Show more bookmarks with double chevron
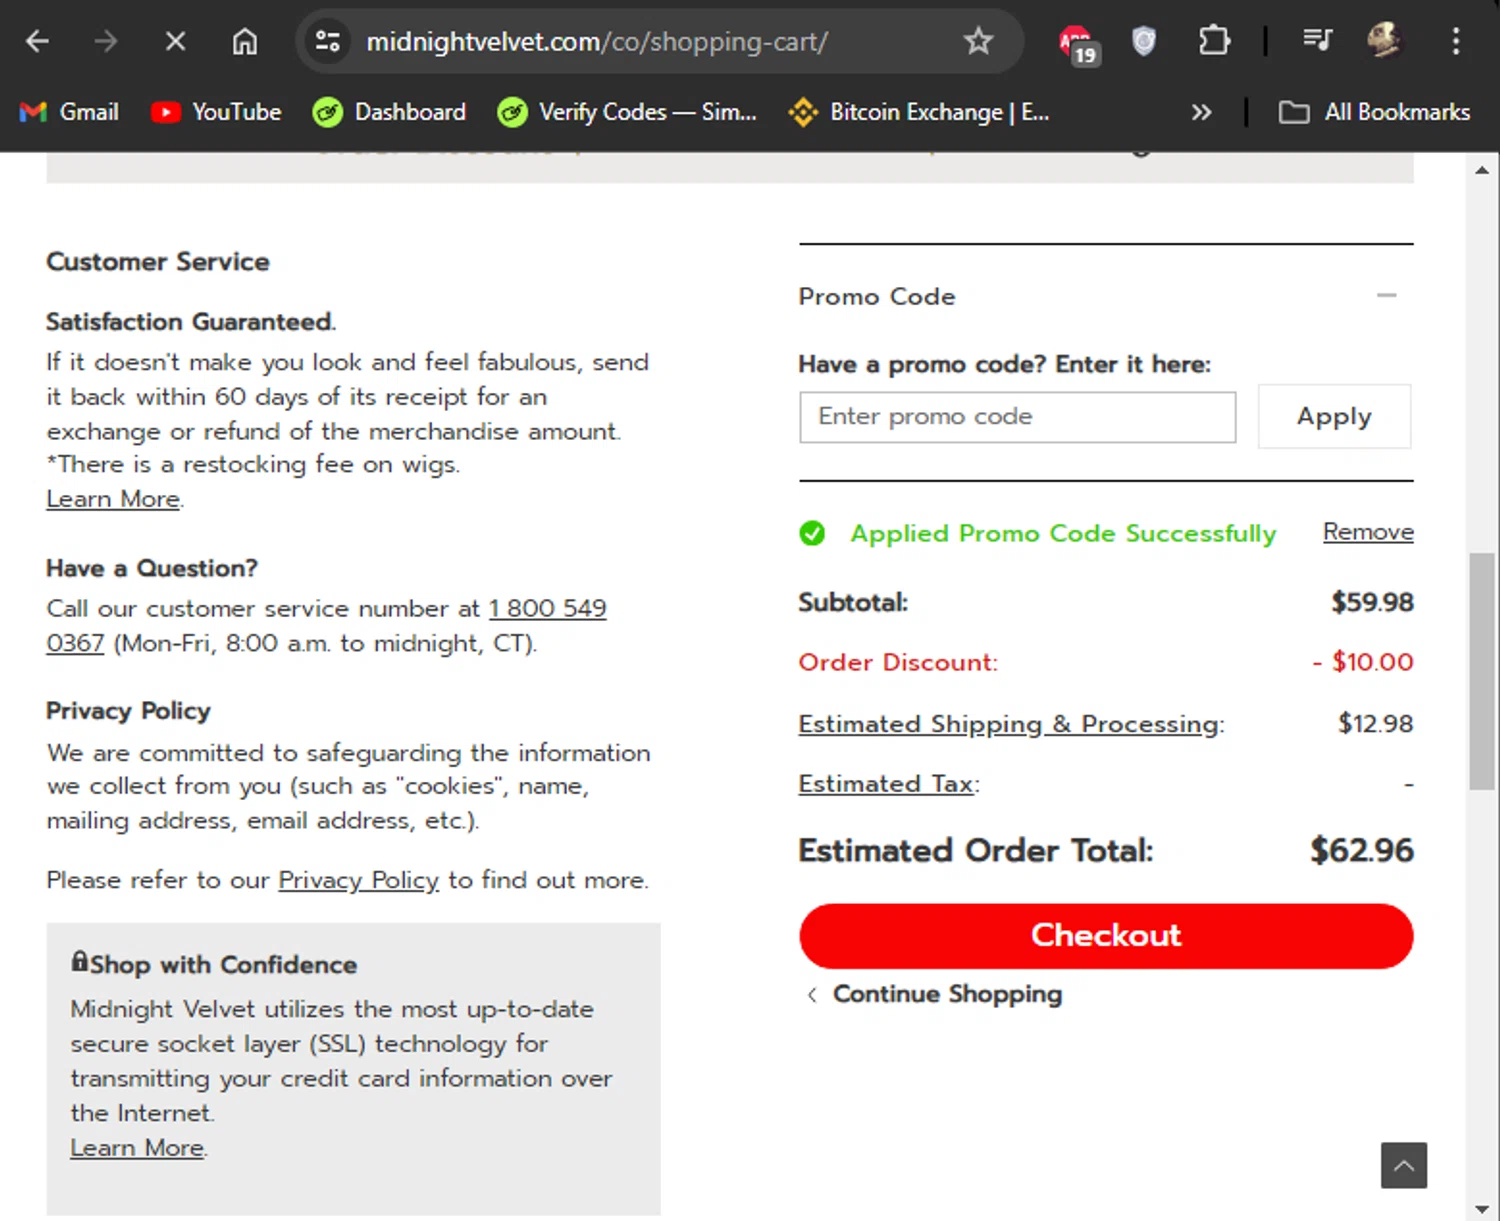Screen dimensions: 1500x1221 [x=1201, y=112]
